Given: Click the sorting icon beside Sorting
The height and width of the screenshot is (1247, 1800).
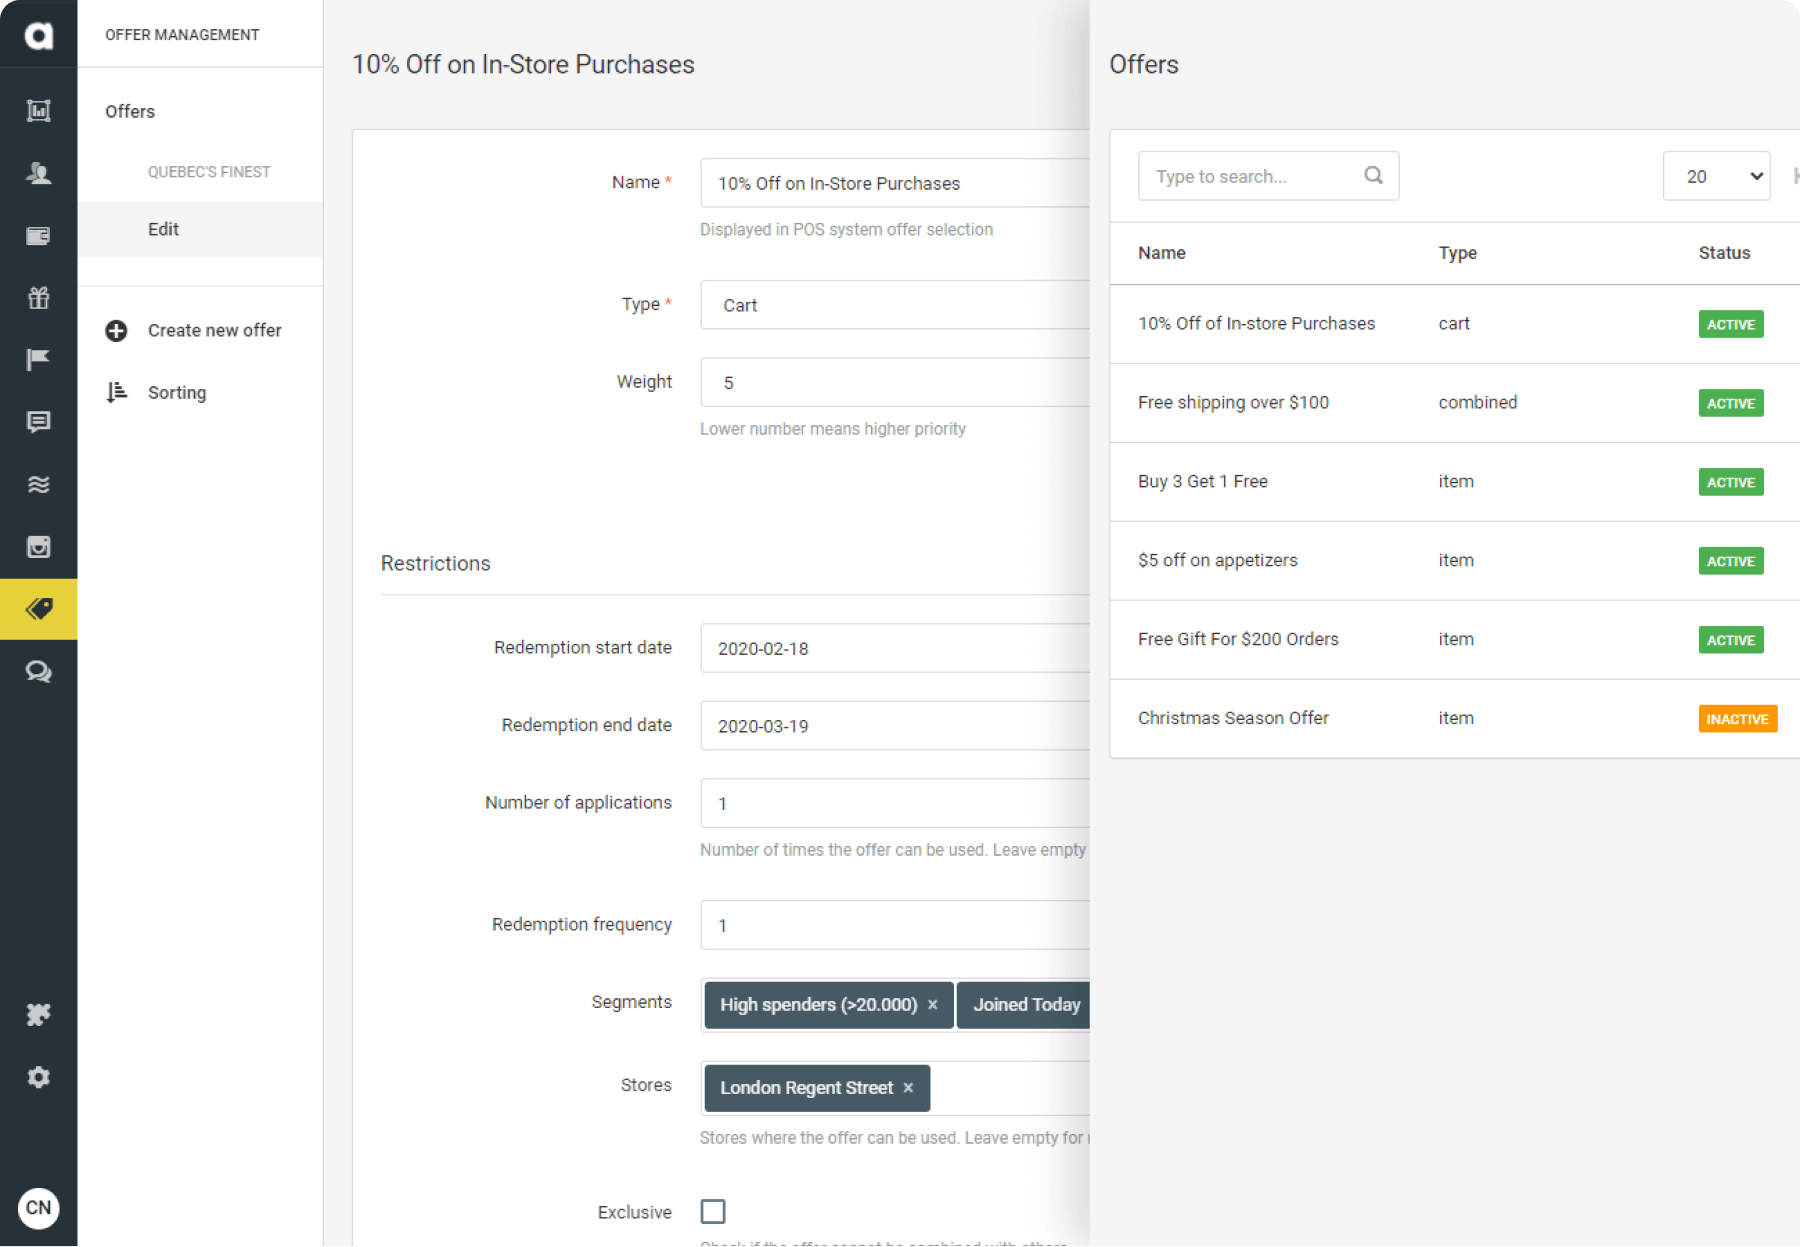Looking at the screenshot, I should 117,392.
